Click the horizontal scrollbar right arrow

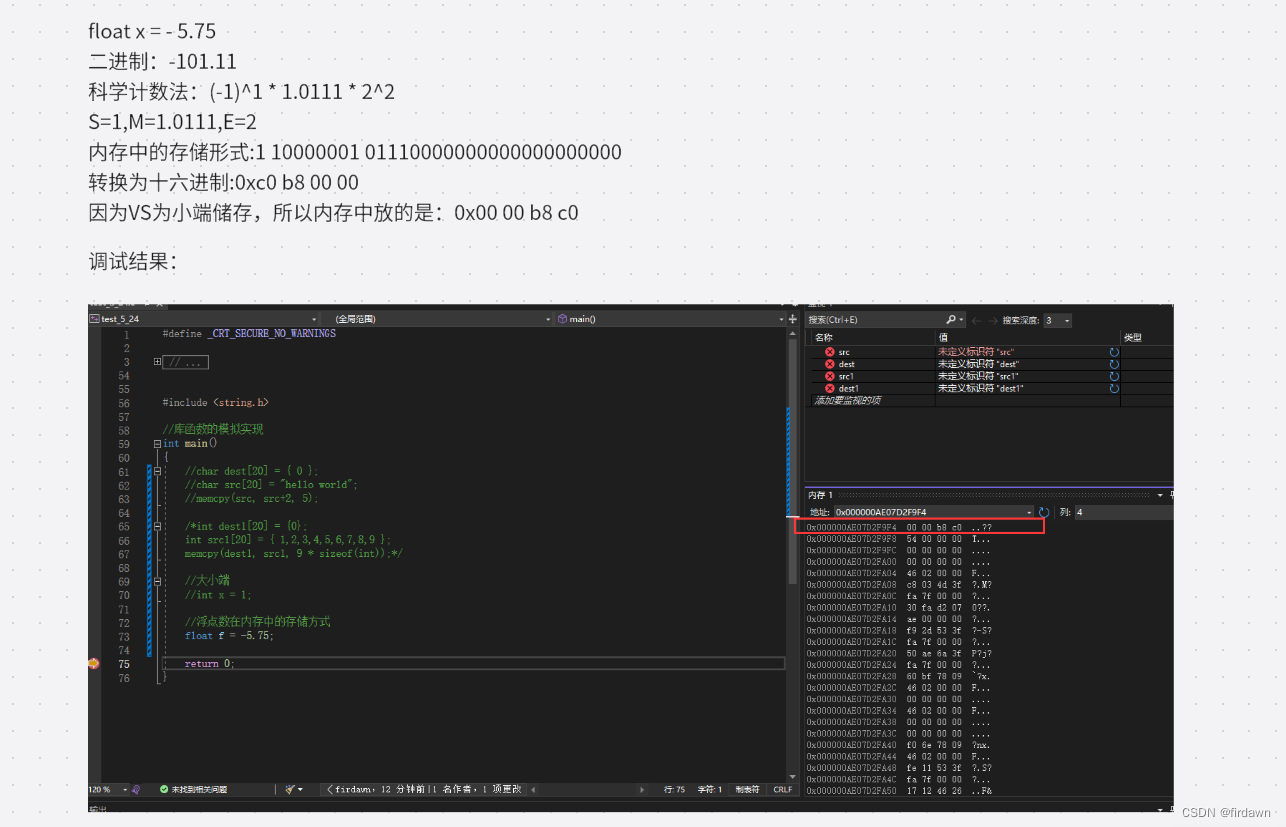(643, 789)
